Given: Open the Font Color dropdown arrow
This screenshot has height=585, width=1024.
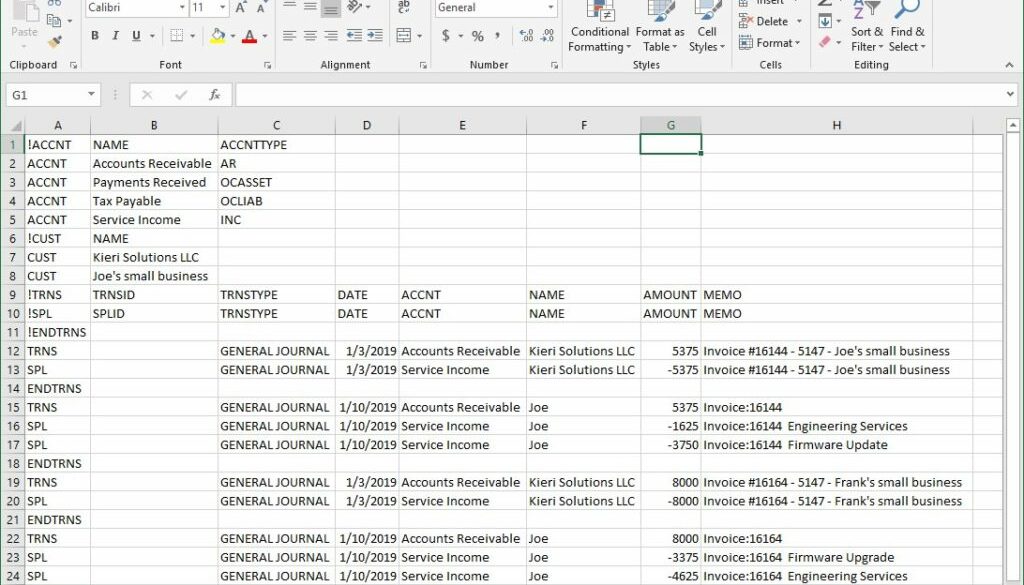Looking at the screenshot, I should [264, 35].
